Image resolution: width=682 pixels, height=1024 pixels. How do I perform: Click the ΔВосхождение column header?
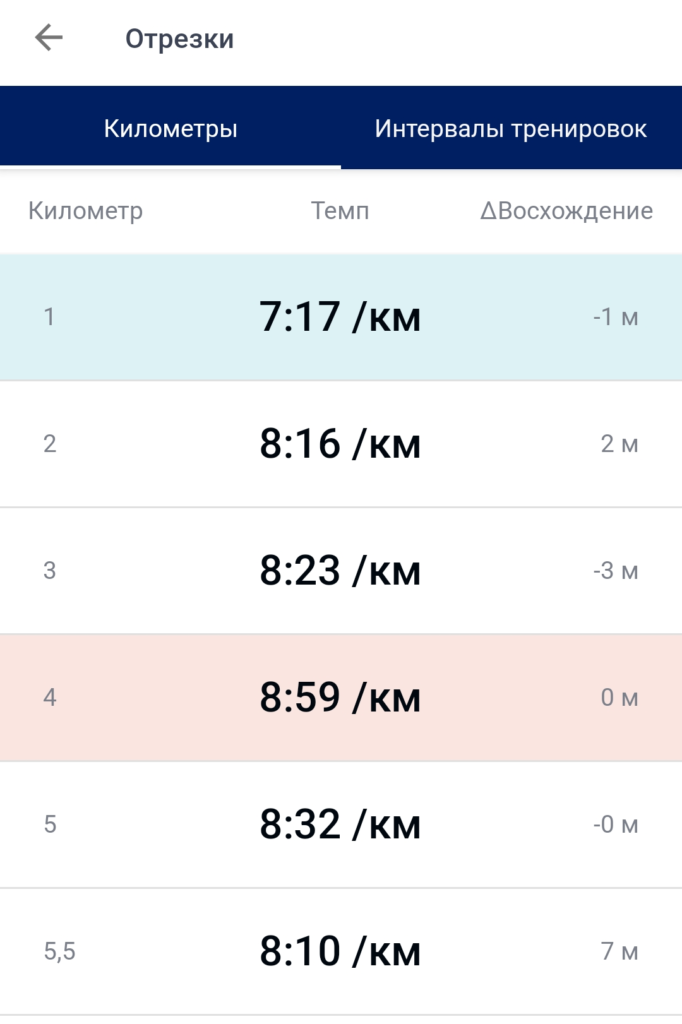(x=566, y=211)
